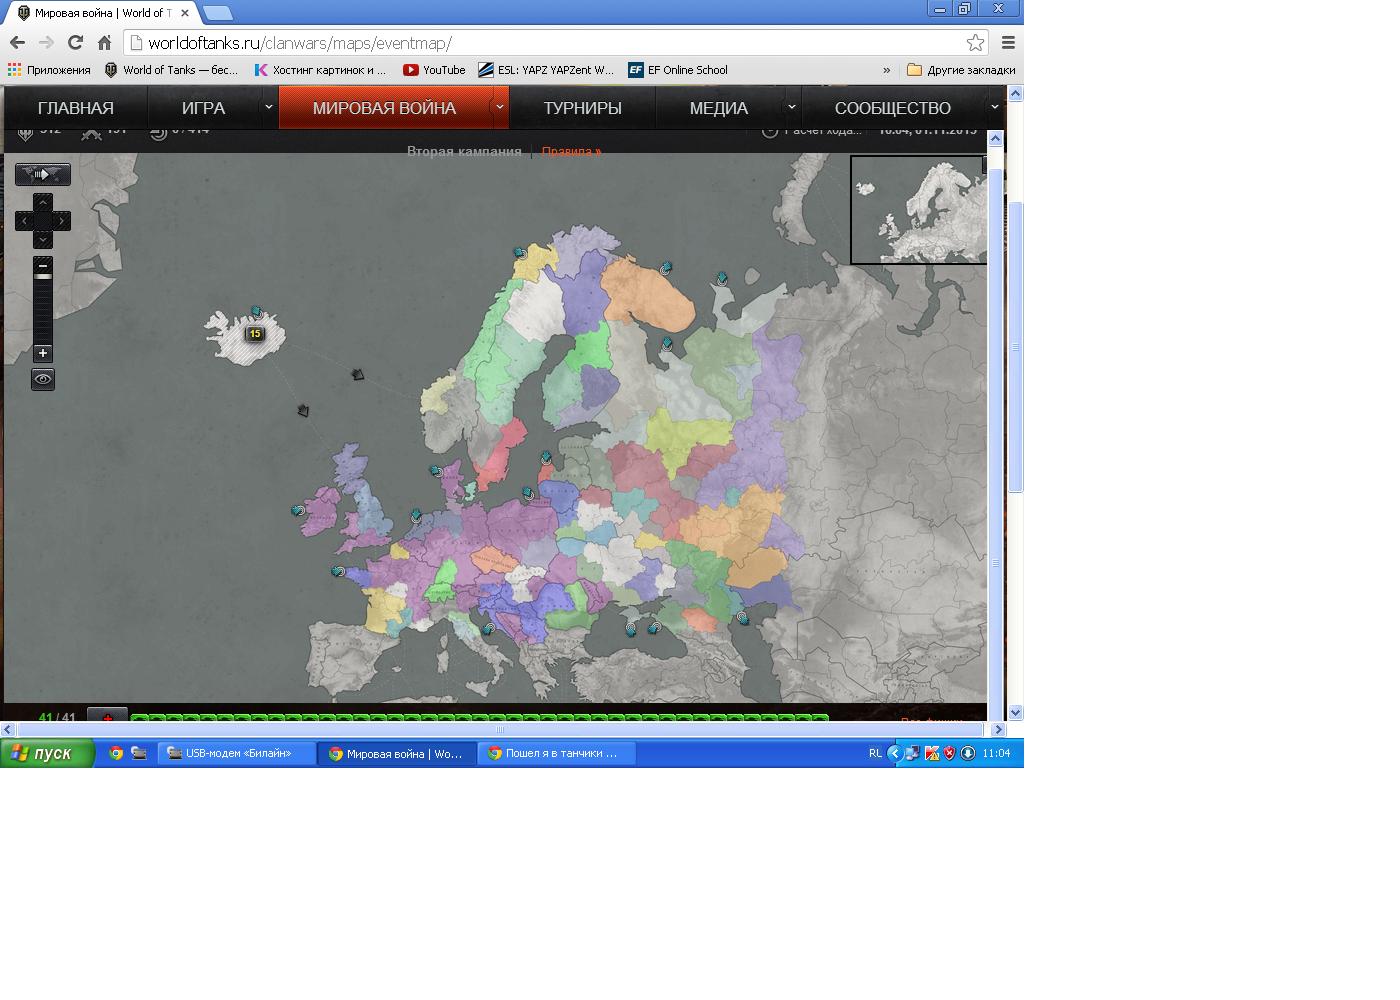
Task: Click the browser back button
Action: click(x=17, y=42)
